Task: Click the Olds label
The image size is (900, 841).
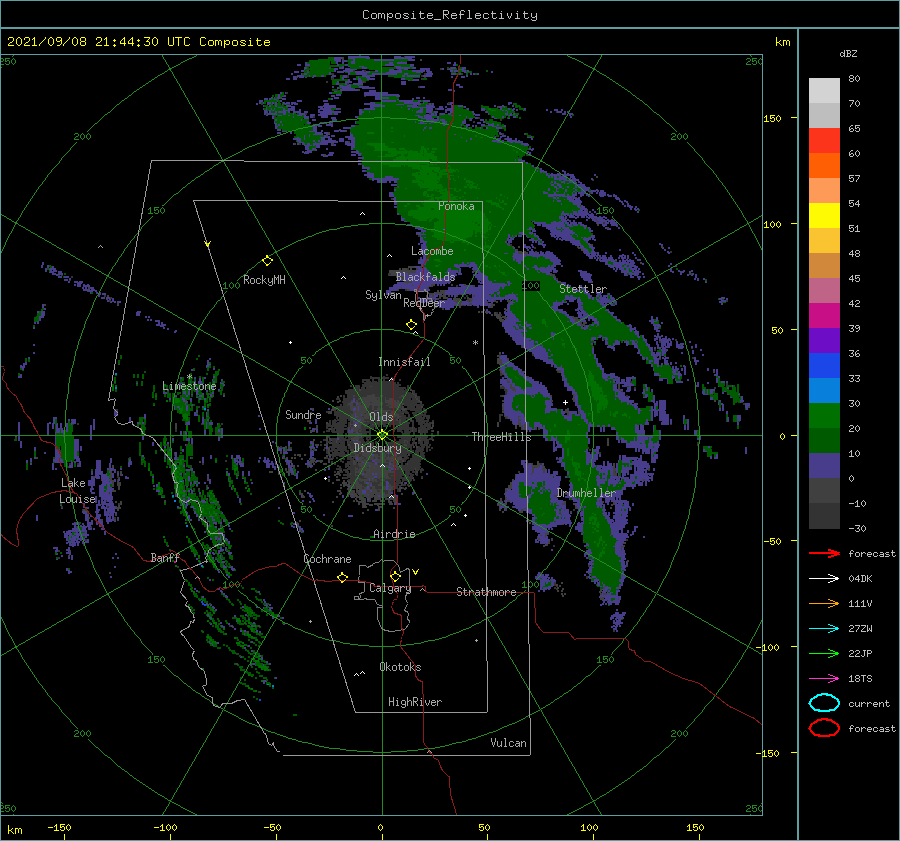Action: (381, 417)
